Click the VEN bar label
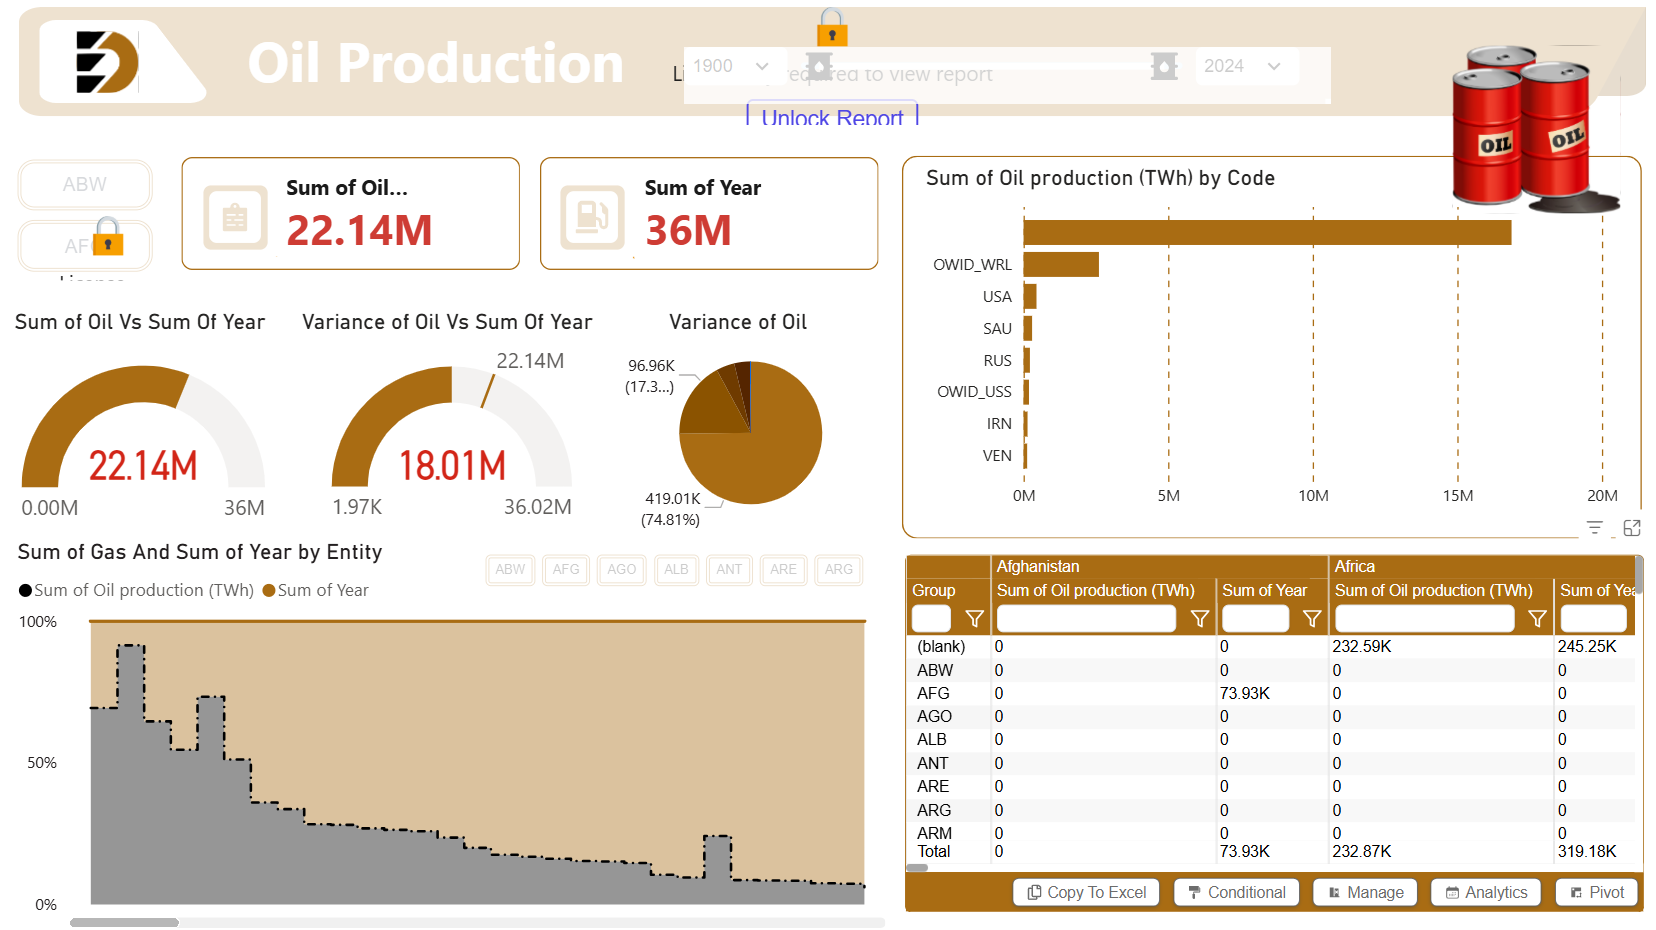 997,456
